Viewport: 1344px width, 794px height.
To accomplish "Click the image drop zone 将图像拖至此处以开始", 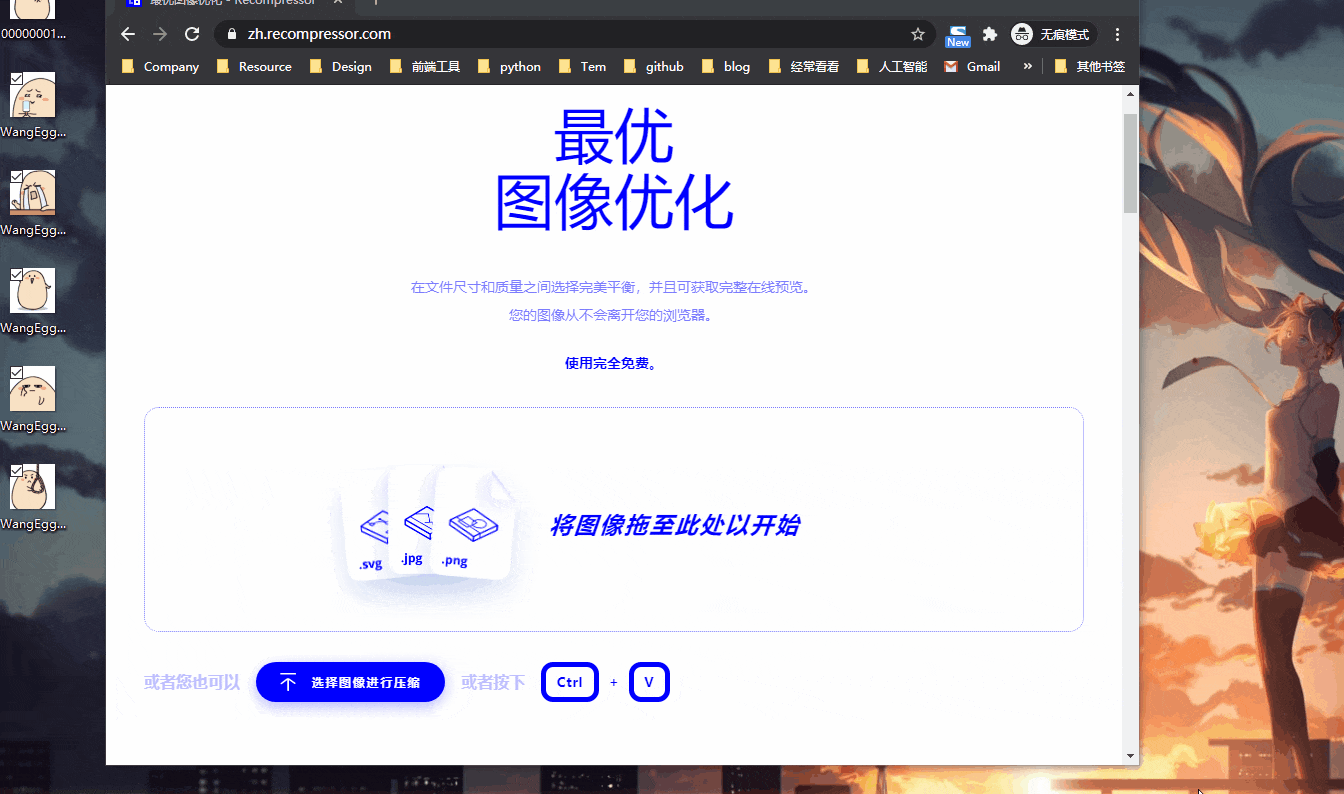I will (x=614, y=520).
